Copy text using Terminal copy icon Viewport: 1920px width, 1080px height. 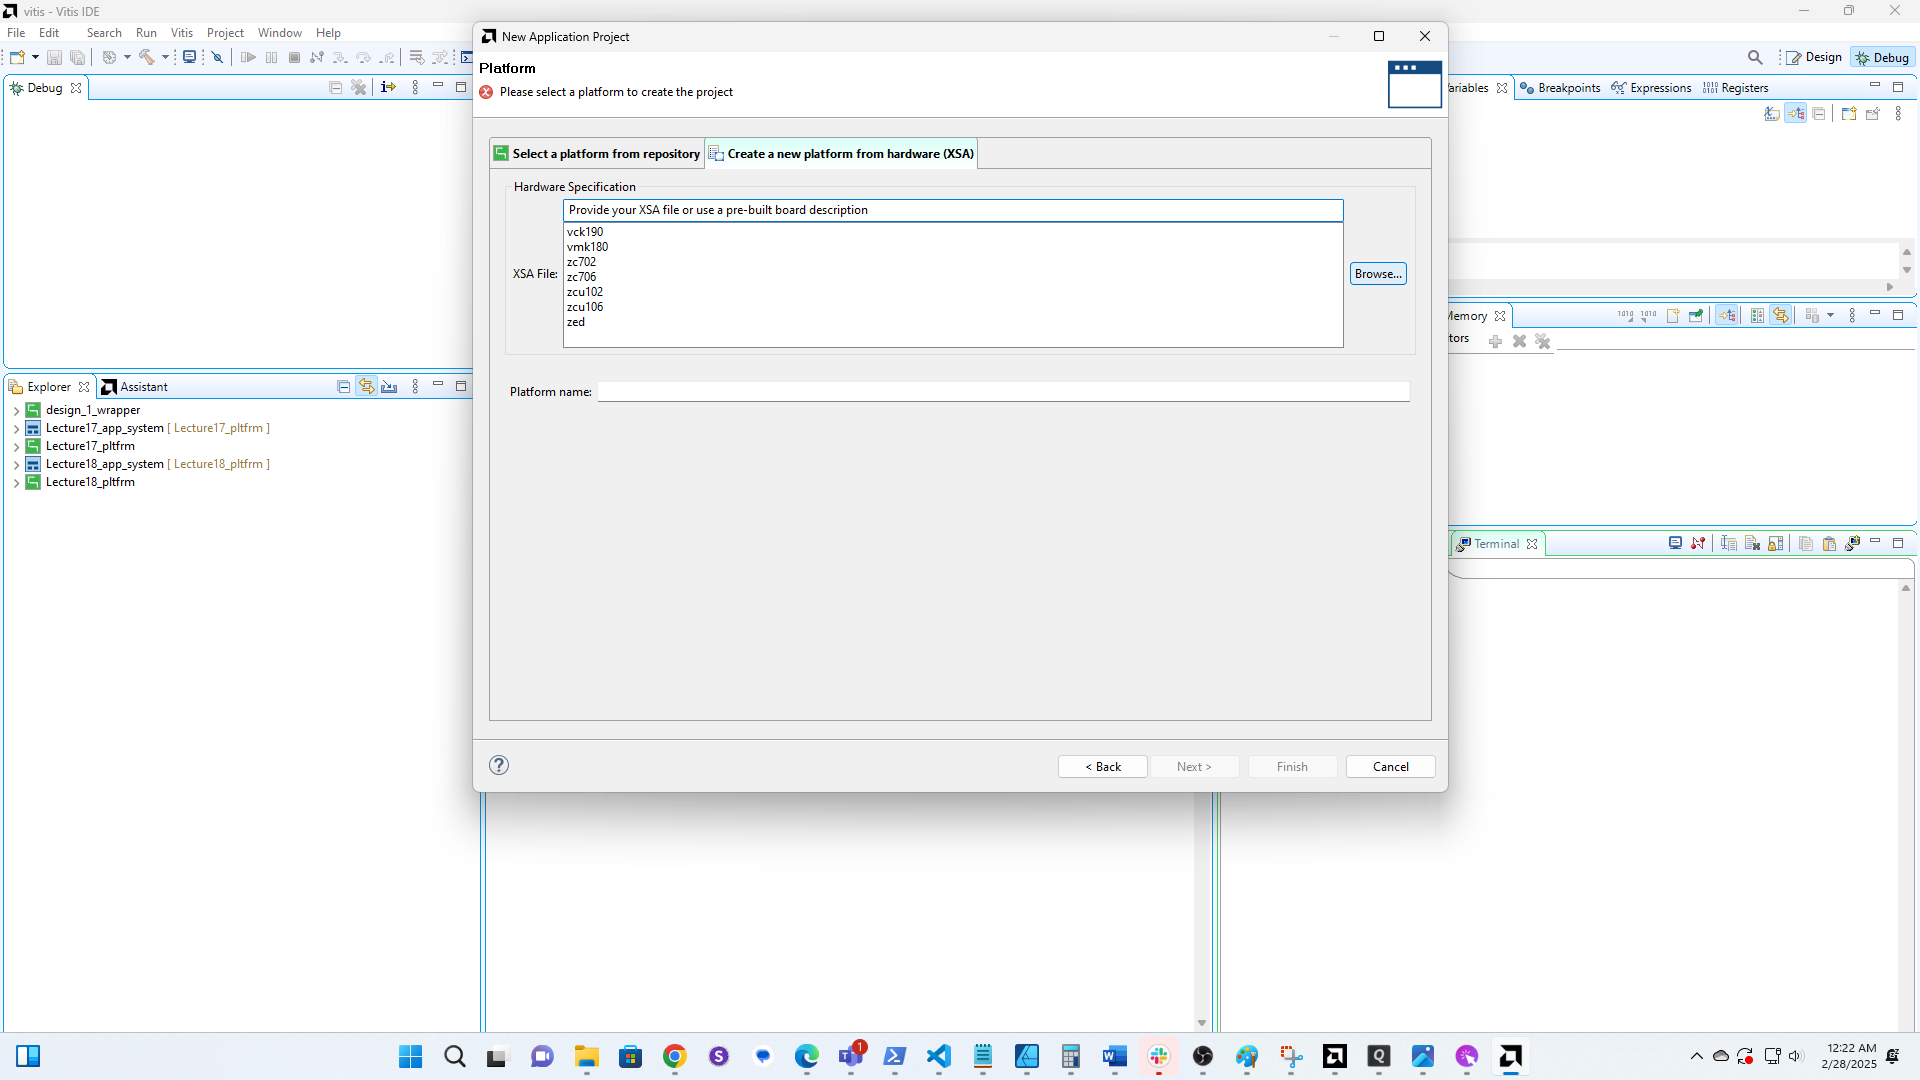(x=1806, y=543)
